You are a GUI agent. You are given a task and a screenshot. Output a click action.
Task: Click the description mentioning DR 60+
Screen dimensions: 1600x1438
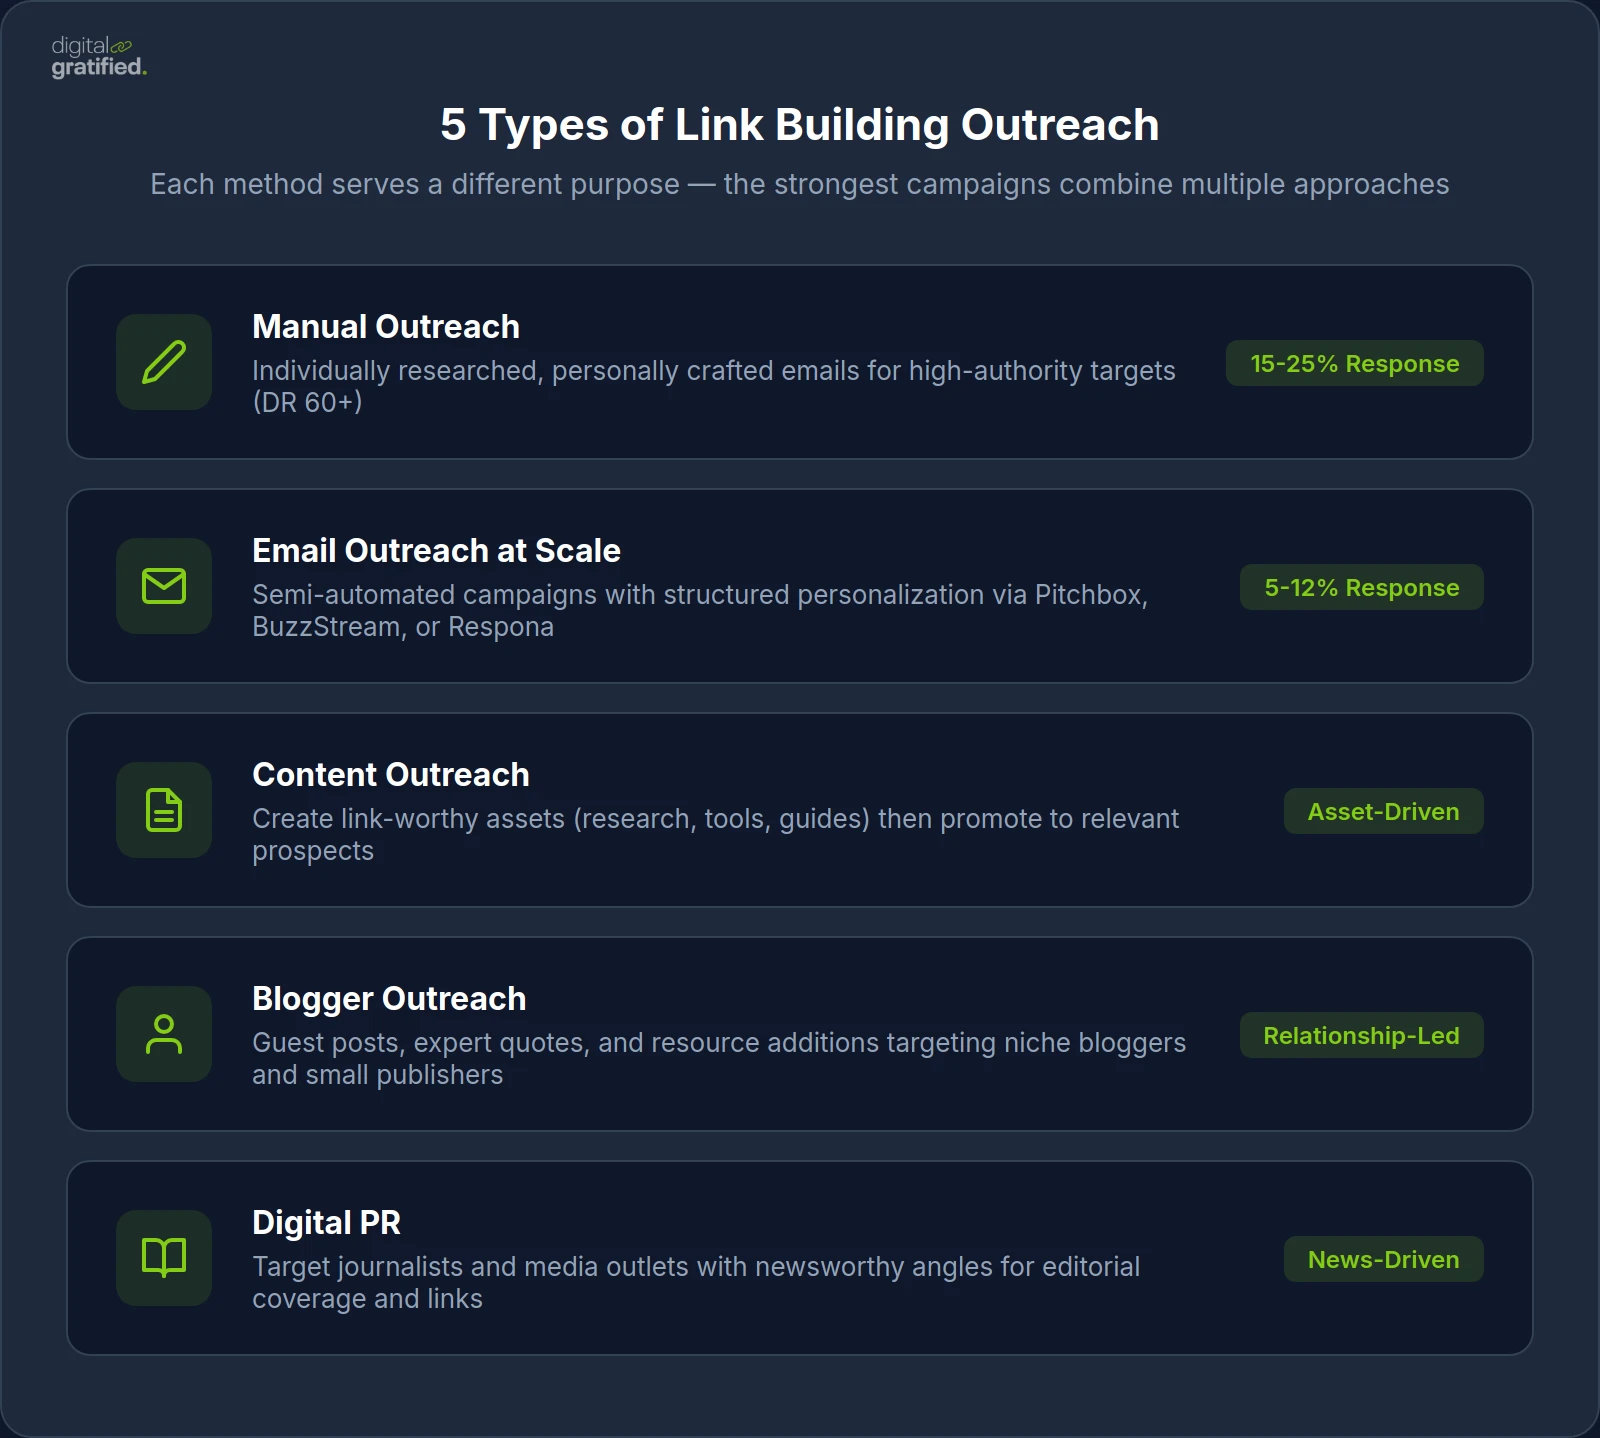tap(714, 386)
